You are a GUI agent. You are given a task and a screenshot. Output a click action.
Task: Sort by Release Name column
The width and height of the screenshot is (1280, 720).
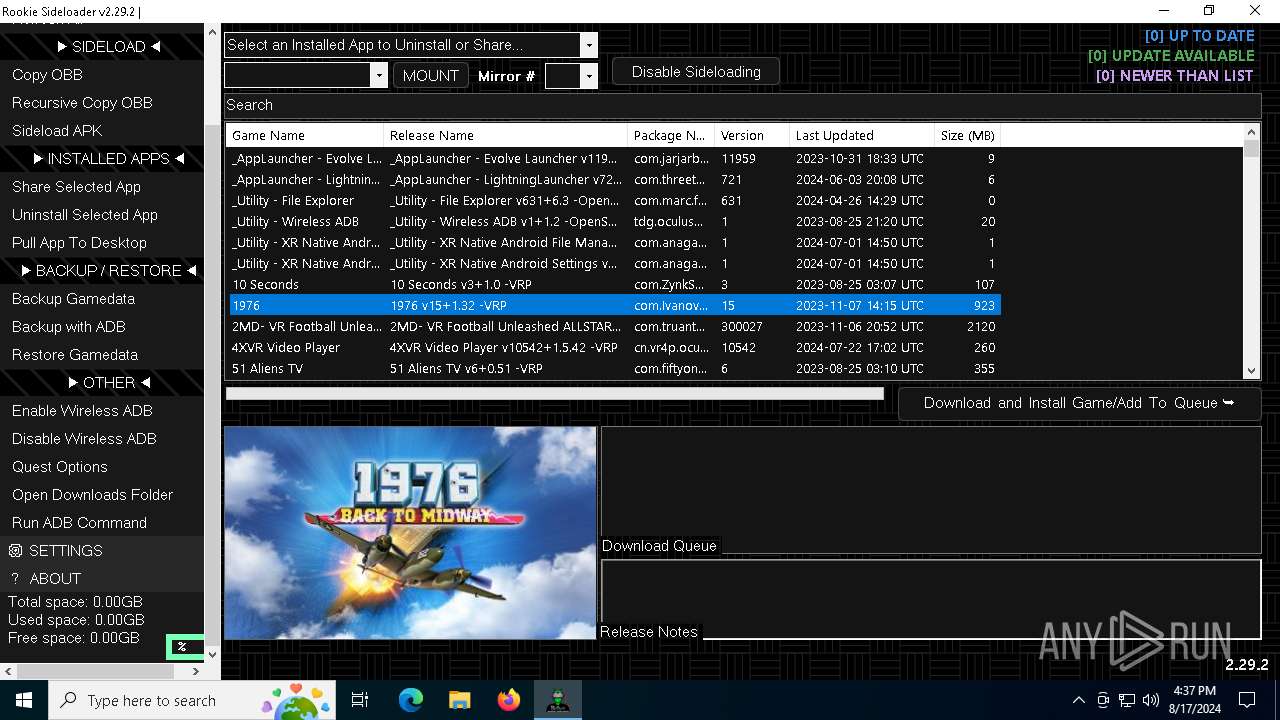point(506,135)
